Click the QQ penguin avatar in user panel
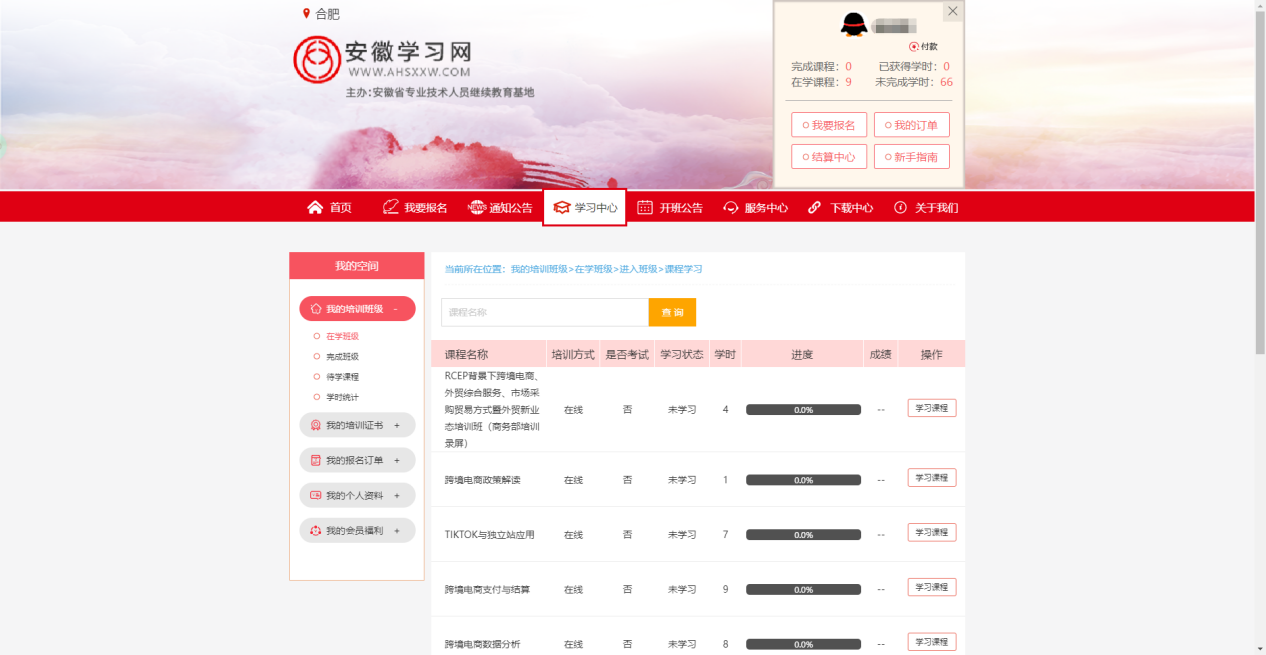1266x655 pixels. pos(854,25)
